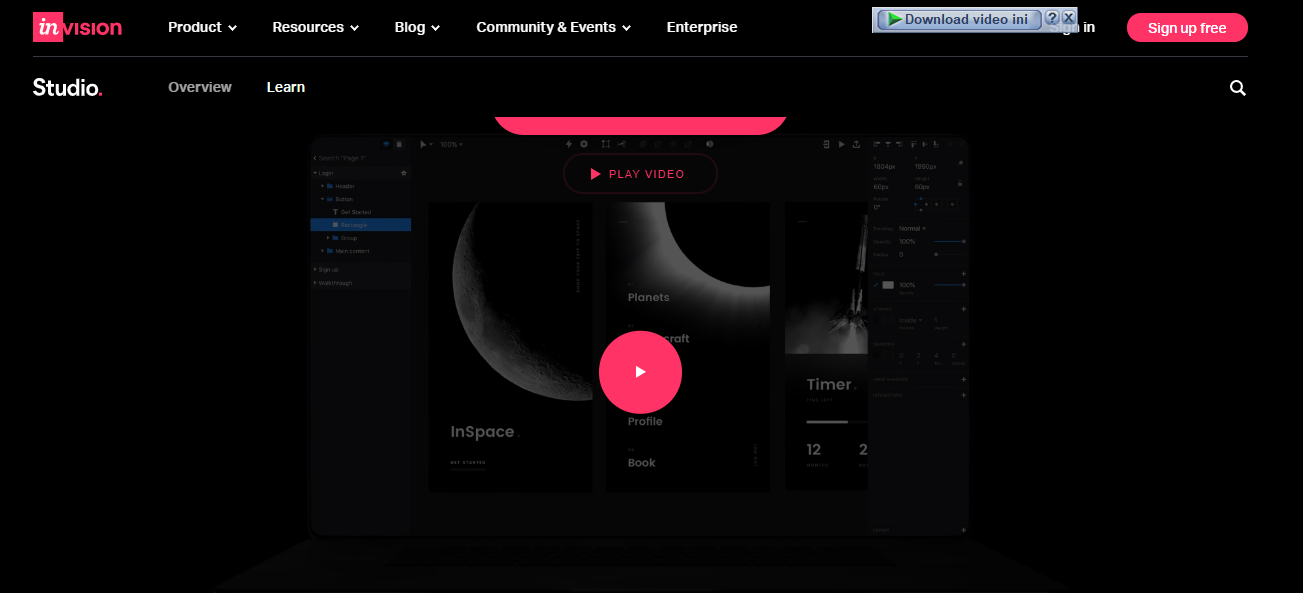Select the pointer tool in mockup toolbar
The width and height of the screenshot is (1303, 593).
coord(425,145)
